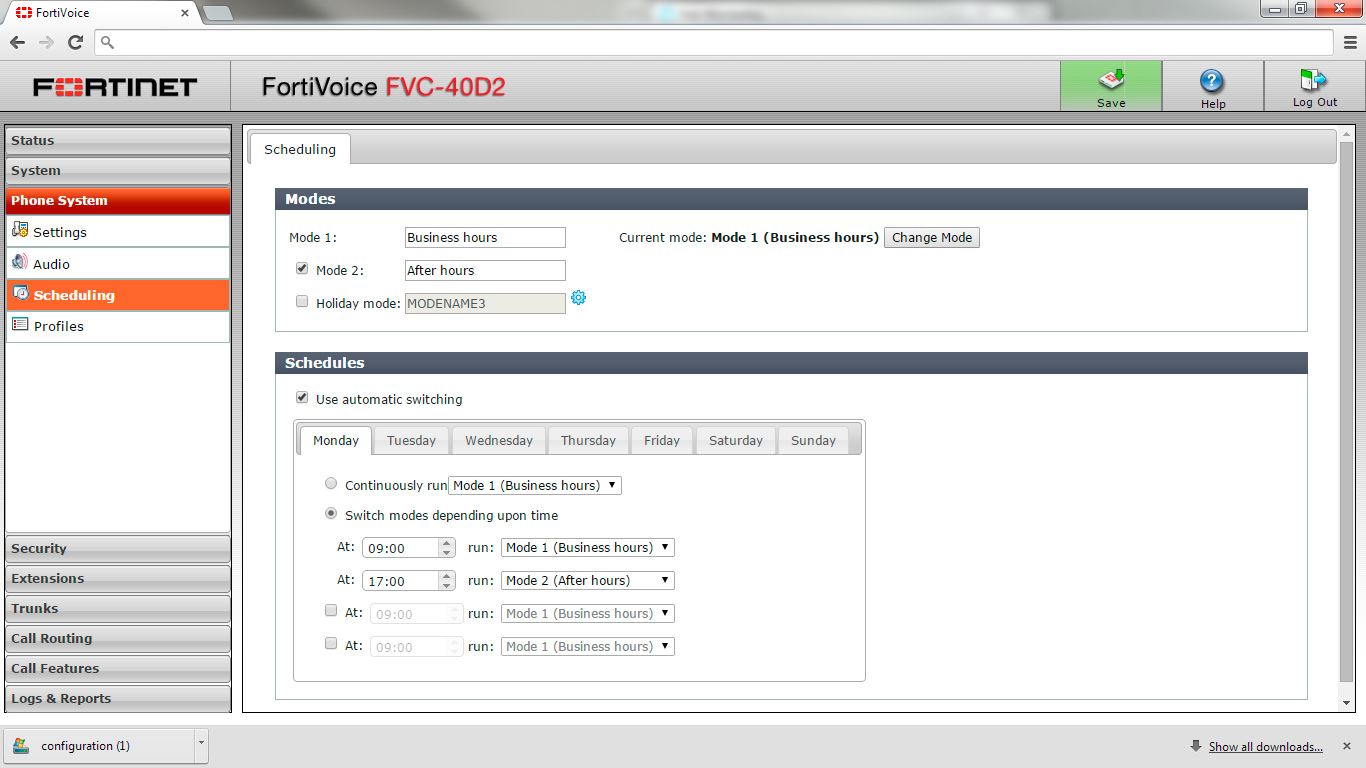Expand the Call Routing sidebar section
This screenshot has height=768, width=1366.
(x=118, y=639)
